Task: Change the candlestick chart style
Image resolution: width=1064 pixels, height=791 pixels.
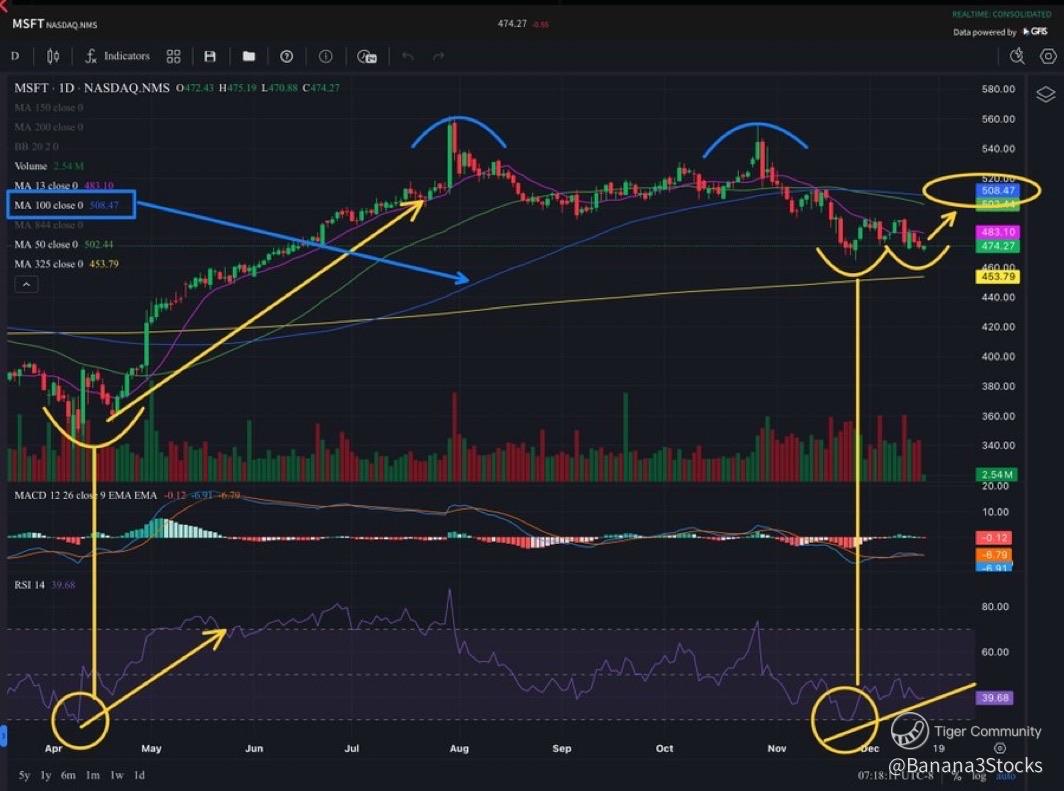Action: coord(53,56)
